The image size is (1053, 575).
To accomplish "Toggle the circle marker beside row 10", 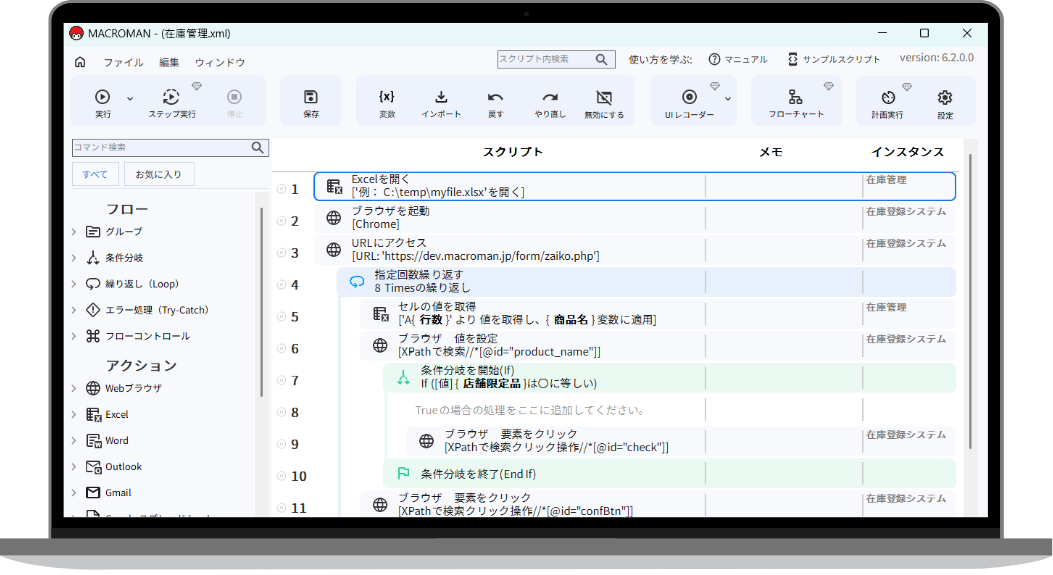I will tap(281, 476).
